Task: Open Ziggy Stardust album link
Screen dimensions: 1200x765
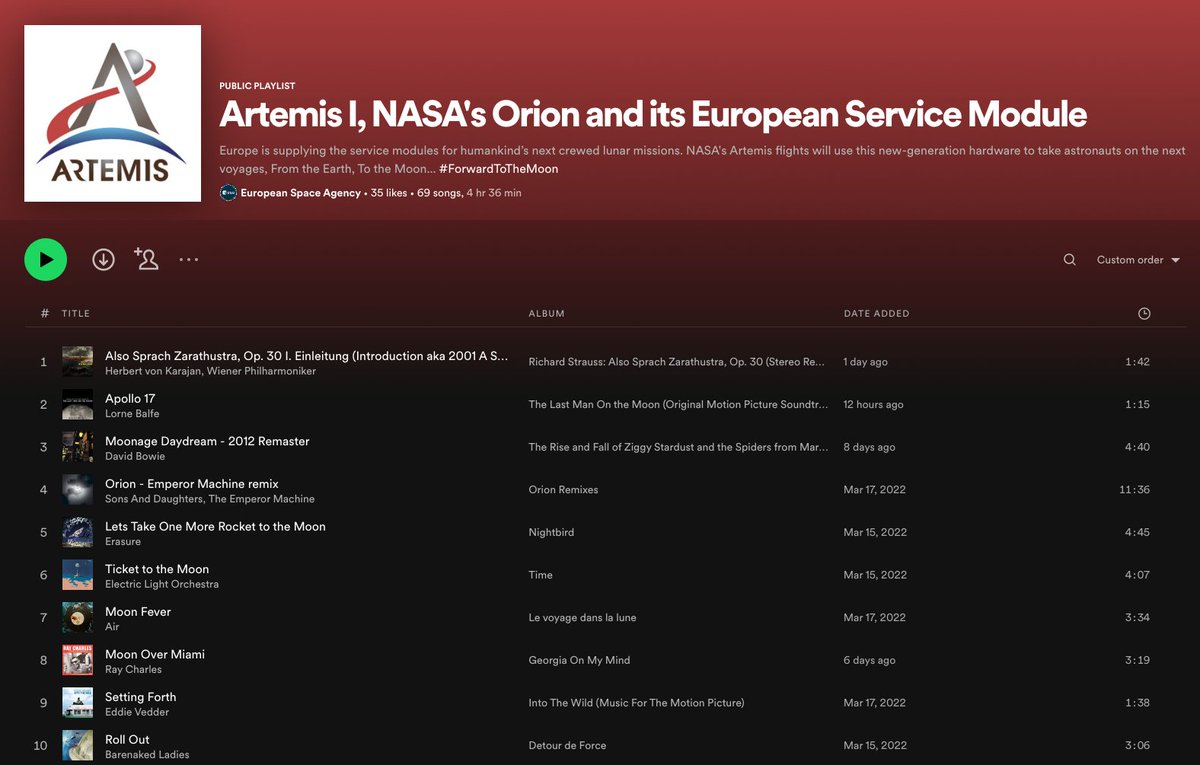Action: (x=678, y=447)
